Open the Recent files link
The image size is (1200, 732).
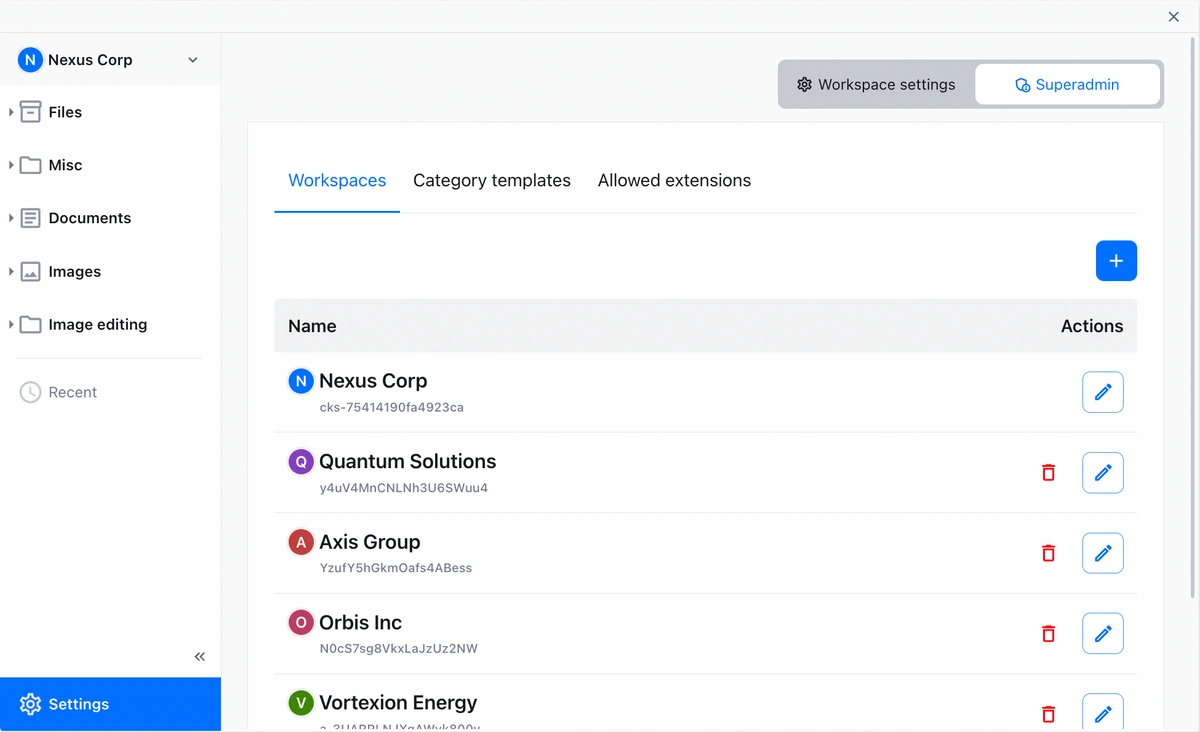click(72, 392)
